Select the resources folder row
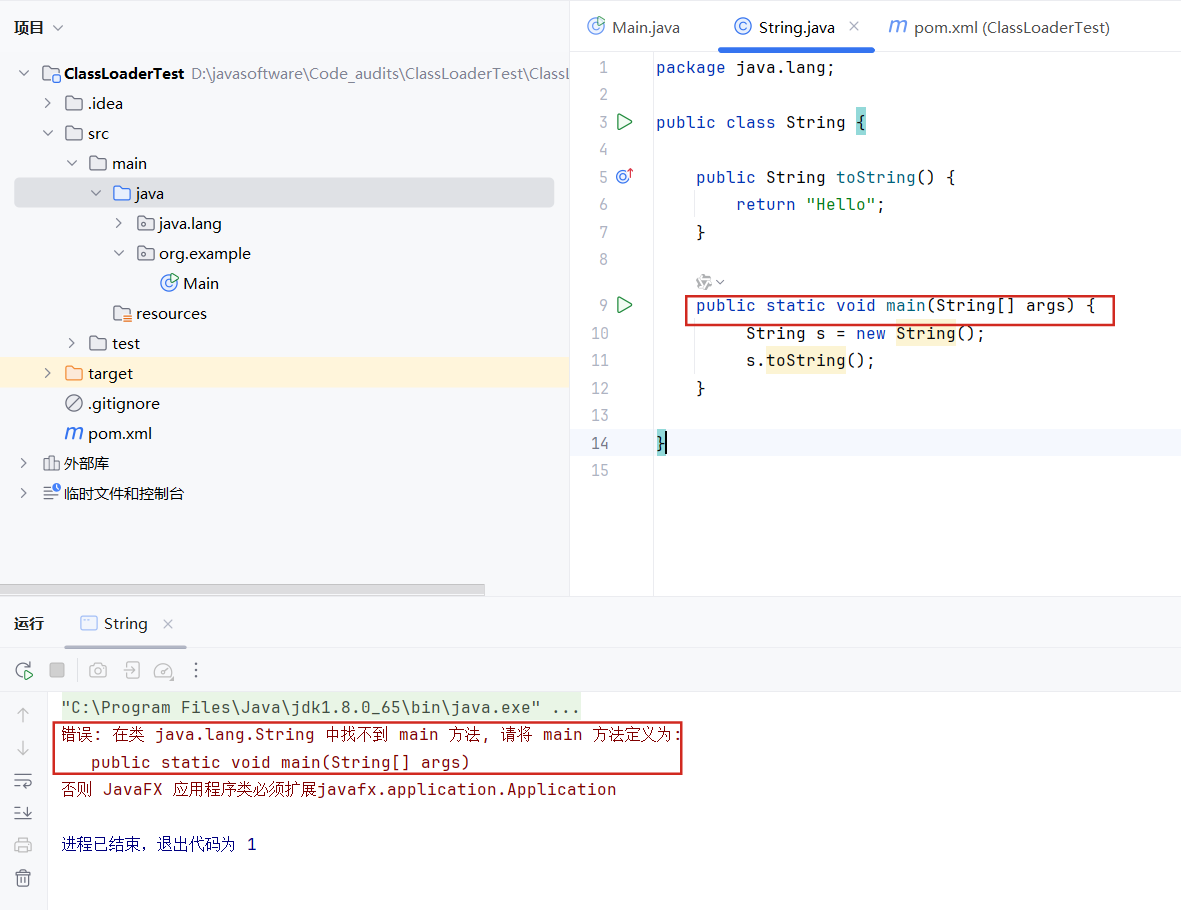 pos(284,314)
